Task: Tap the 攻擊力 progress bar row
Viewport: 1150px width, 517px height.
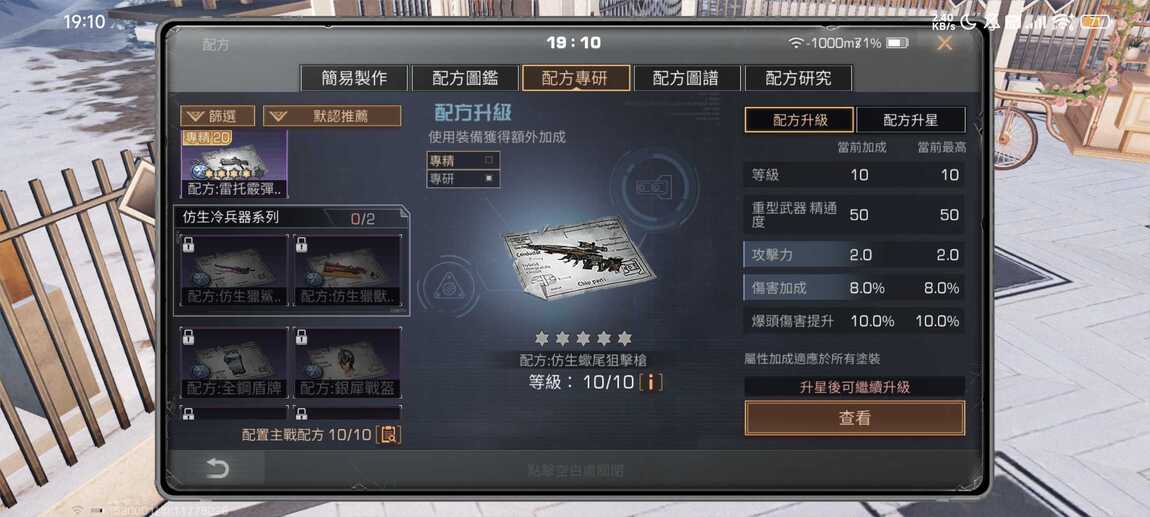Action: [854, 254]
